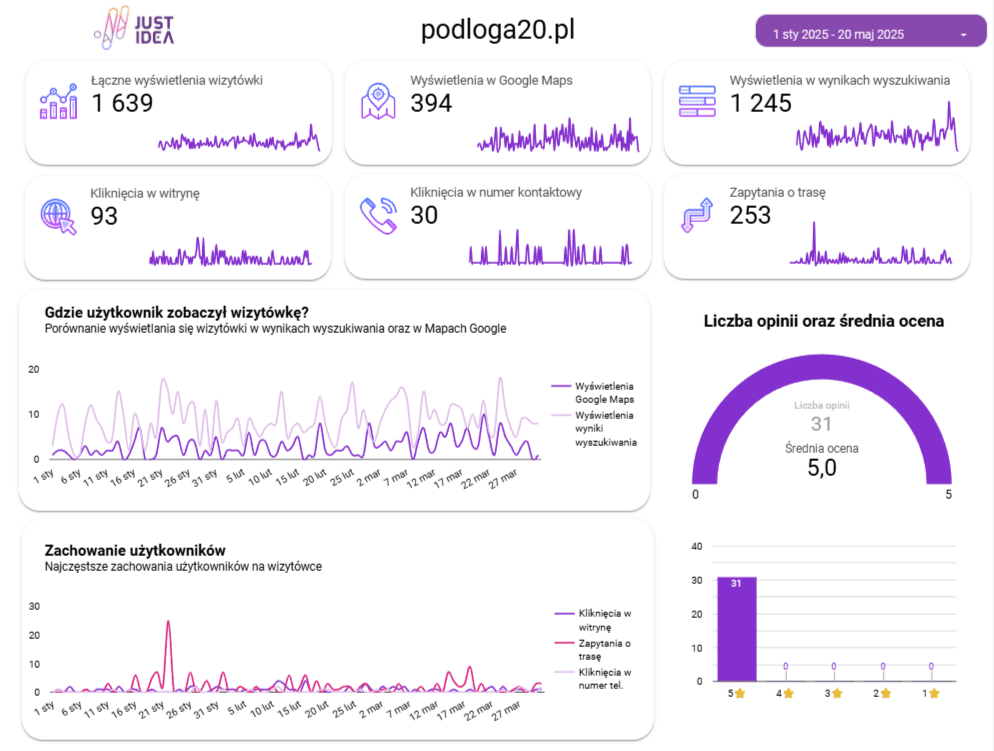
Task: Click the 5 star rating label
Action: point(736,693)
